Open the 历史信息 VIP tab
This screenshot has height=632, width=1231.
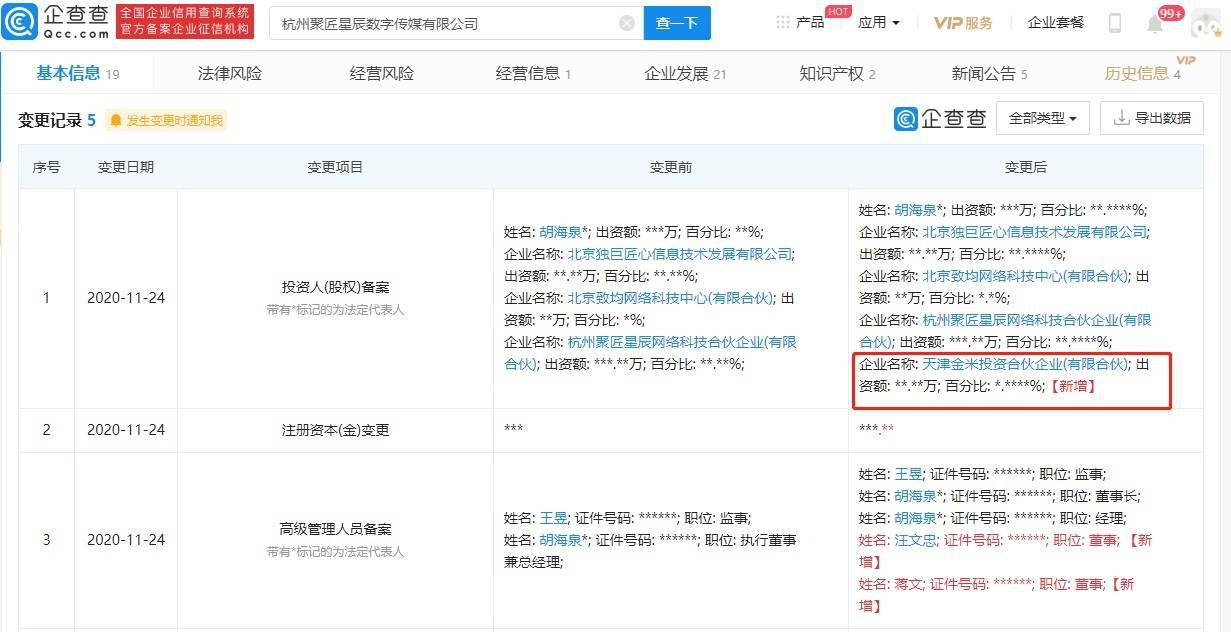(1142, 73)
